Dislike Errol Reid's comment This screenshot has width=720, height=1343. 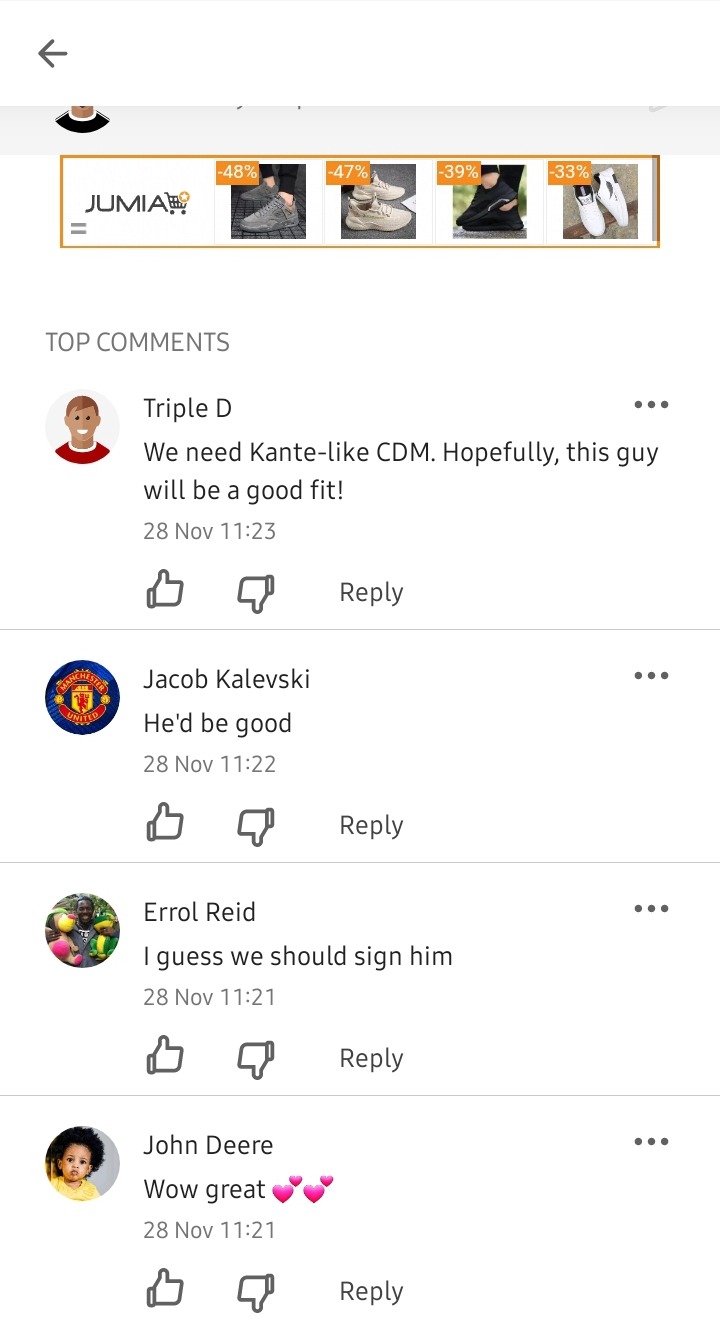(256, 1059)
